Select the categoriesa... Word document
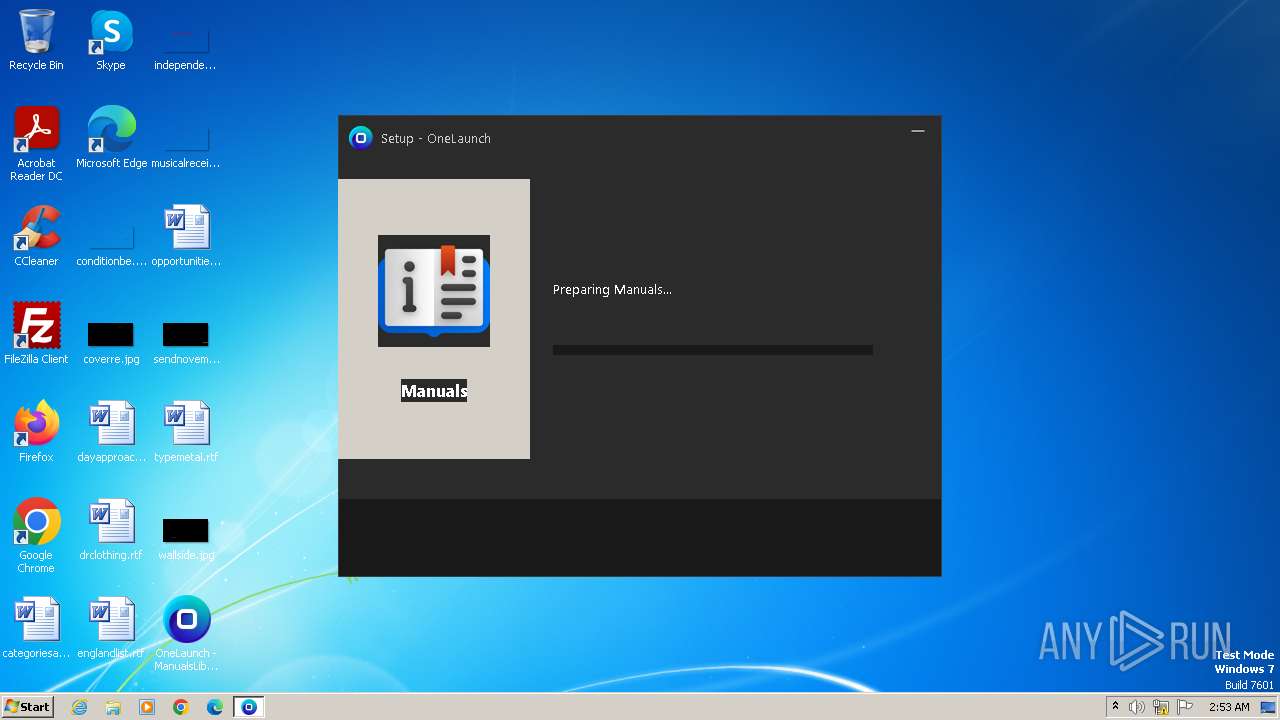The image size is (1280, 720). pyautogui.click(x=36, y=628)
